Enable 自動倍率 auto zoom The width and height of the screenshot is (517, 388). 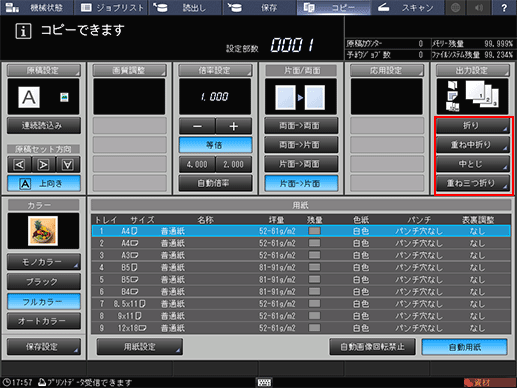[x=215, y=183]
